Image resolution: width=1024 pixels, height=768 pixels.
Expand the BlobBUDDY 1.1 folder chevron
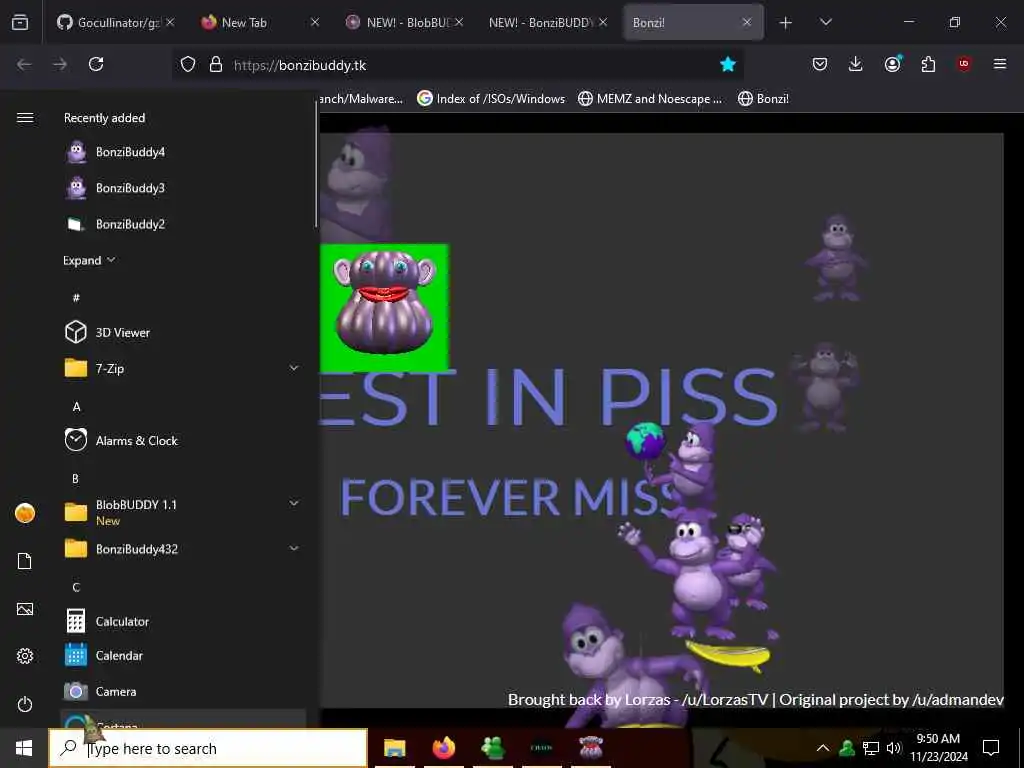pyautogui.click(x=294, y=504)
